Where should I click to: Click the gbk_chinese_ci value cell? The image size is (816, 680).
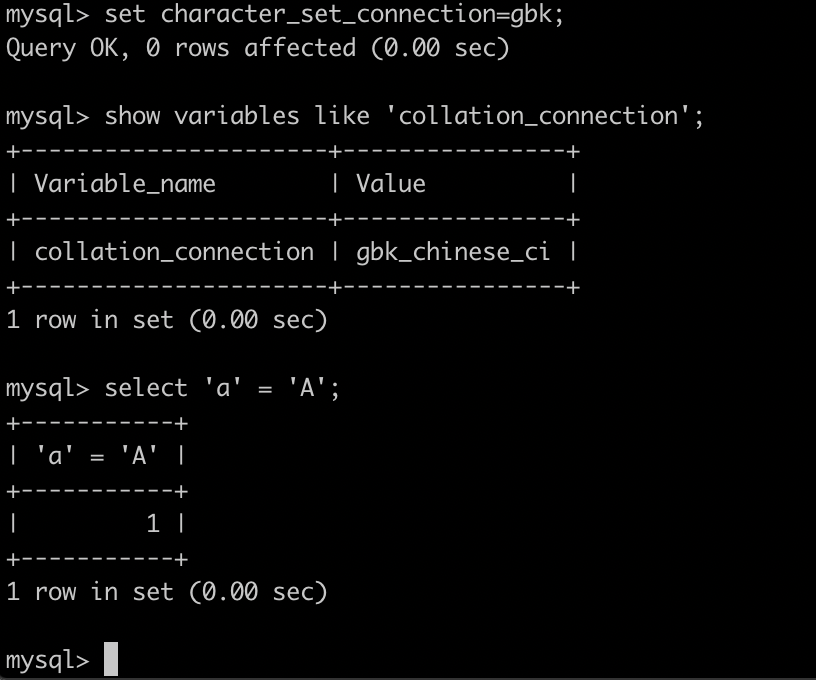[453, 252]
